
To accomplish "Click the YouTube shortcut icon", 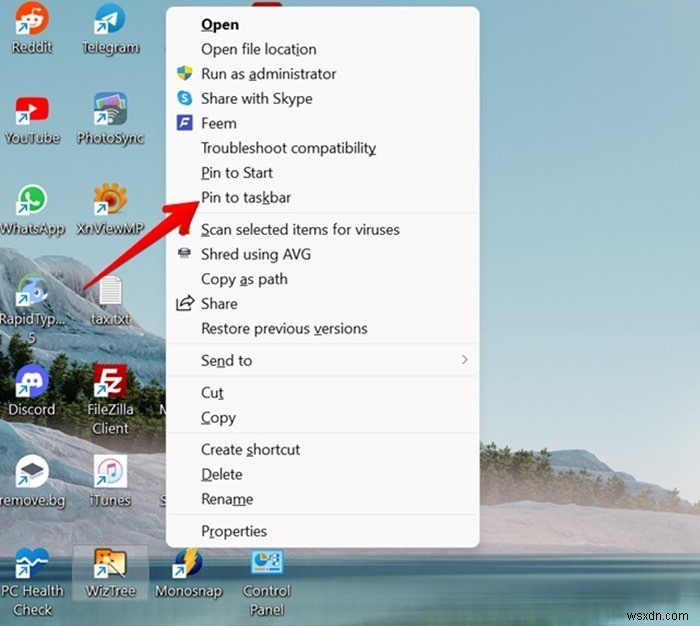I will 31,110.
